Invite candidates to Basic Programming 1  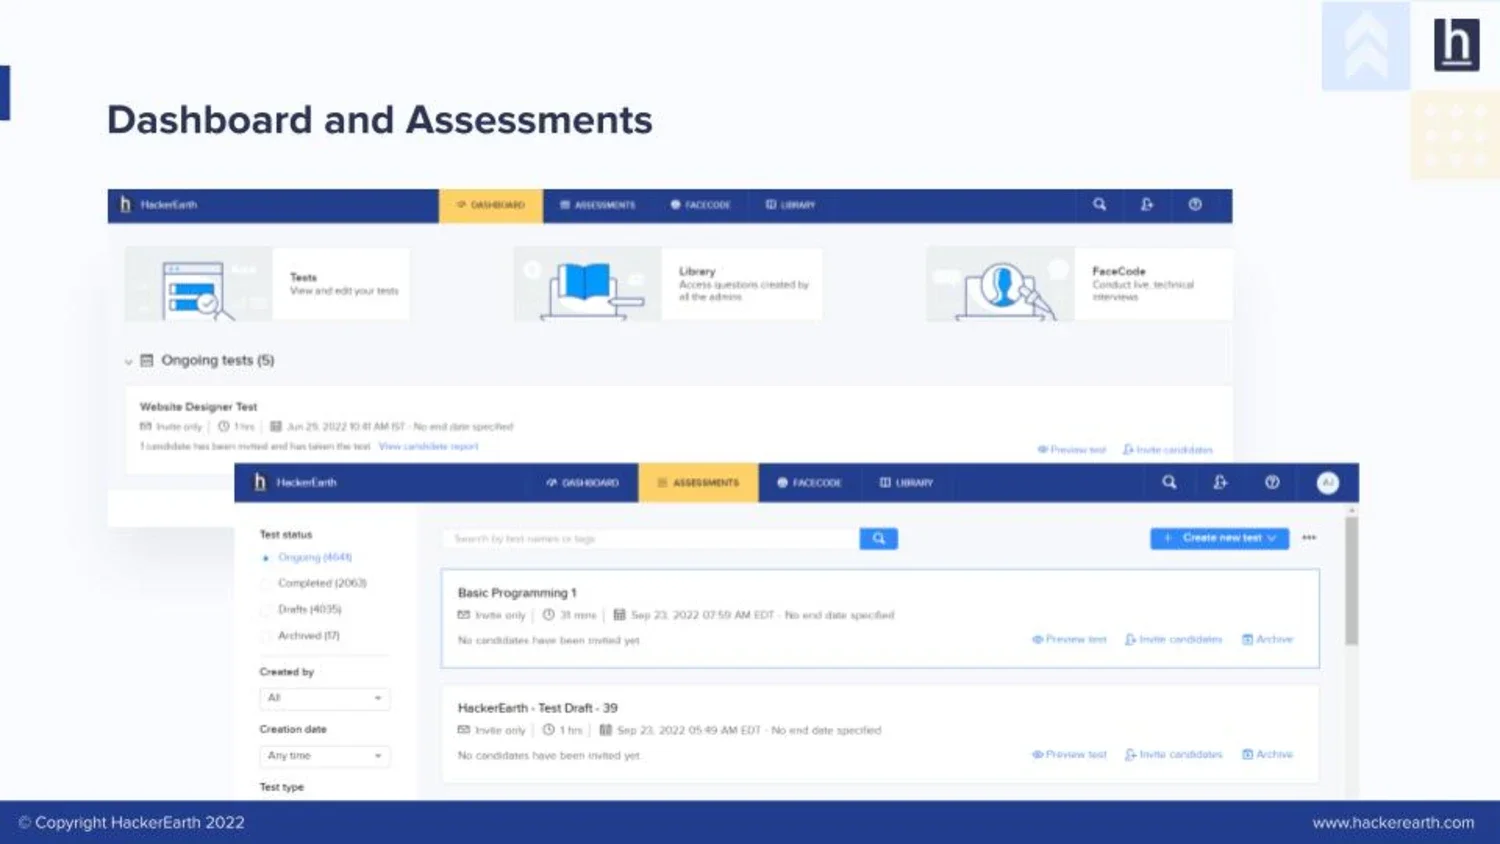(x=1174, y=639)
